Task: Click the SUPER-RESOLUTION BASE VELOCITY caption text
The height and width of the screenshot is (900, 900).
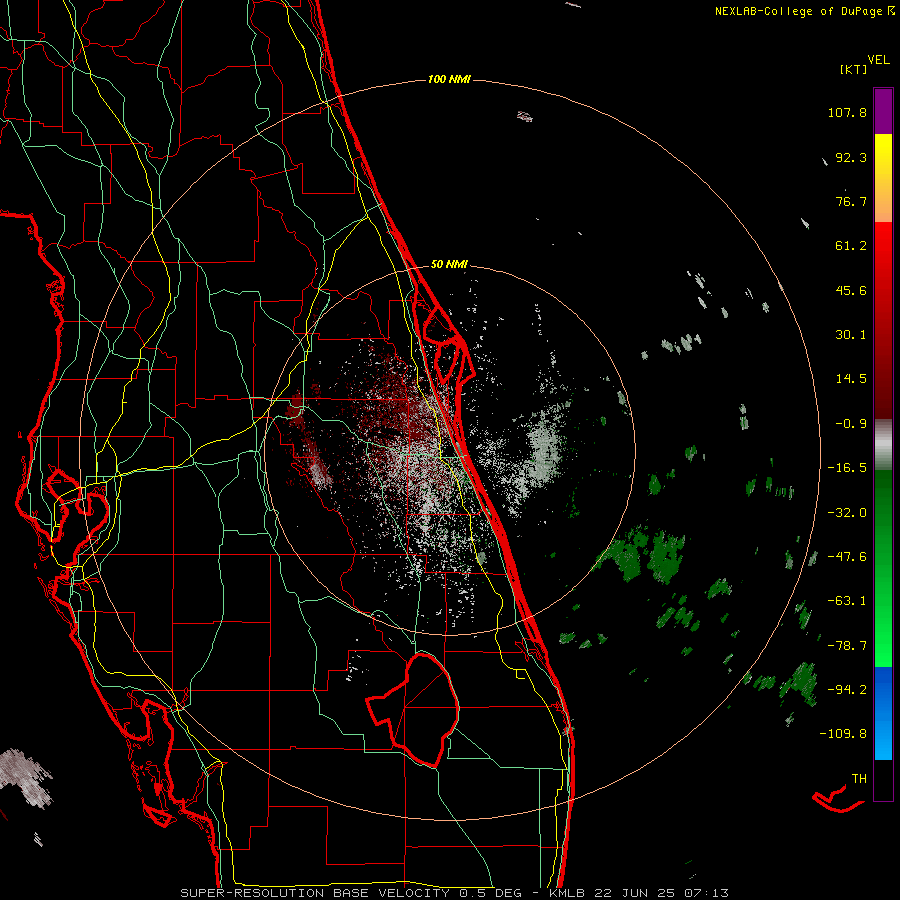Action: pos(315,893)
